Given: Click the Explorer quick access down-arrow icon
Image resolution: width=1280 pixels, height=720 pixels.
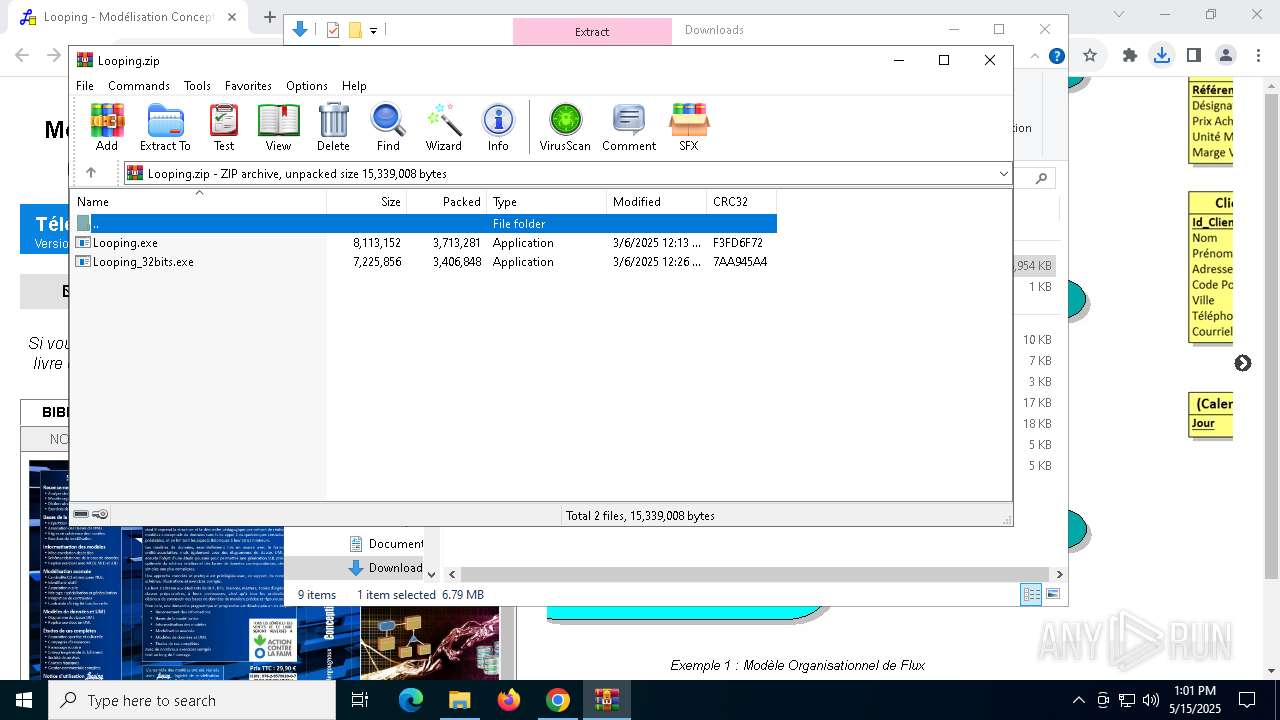Looking at the screenshot, I should tap(299, 30).
